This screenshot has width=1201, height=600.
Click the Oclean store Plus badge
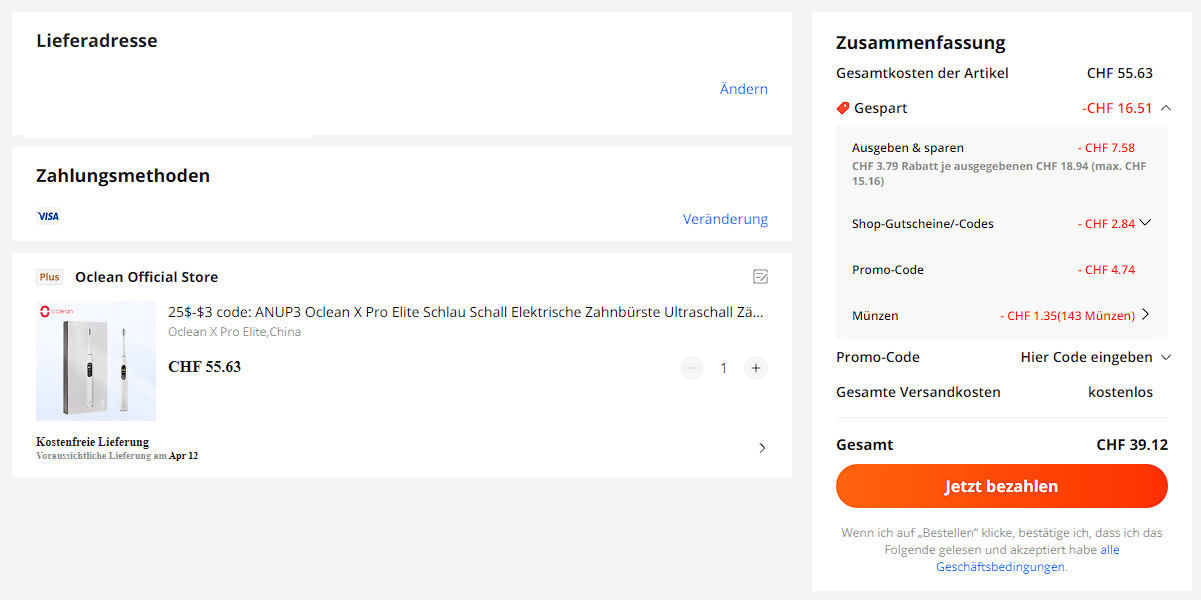50,277
